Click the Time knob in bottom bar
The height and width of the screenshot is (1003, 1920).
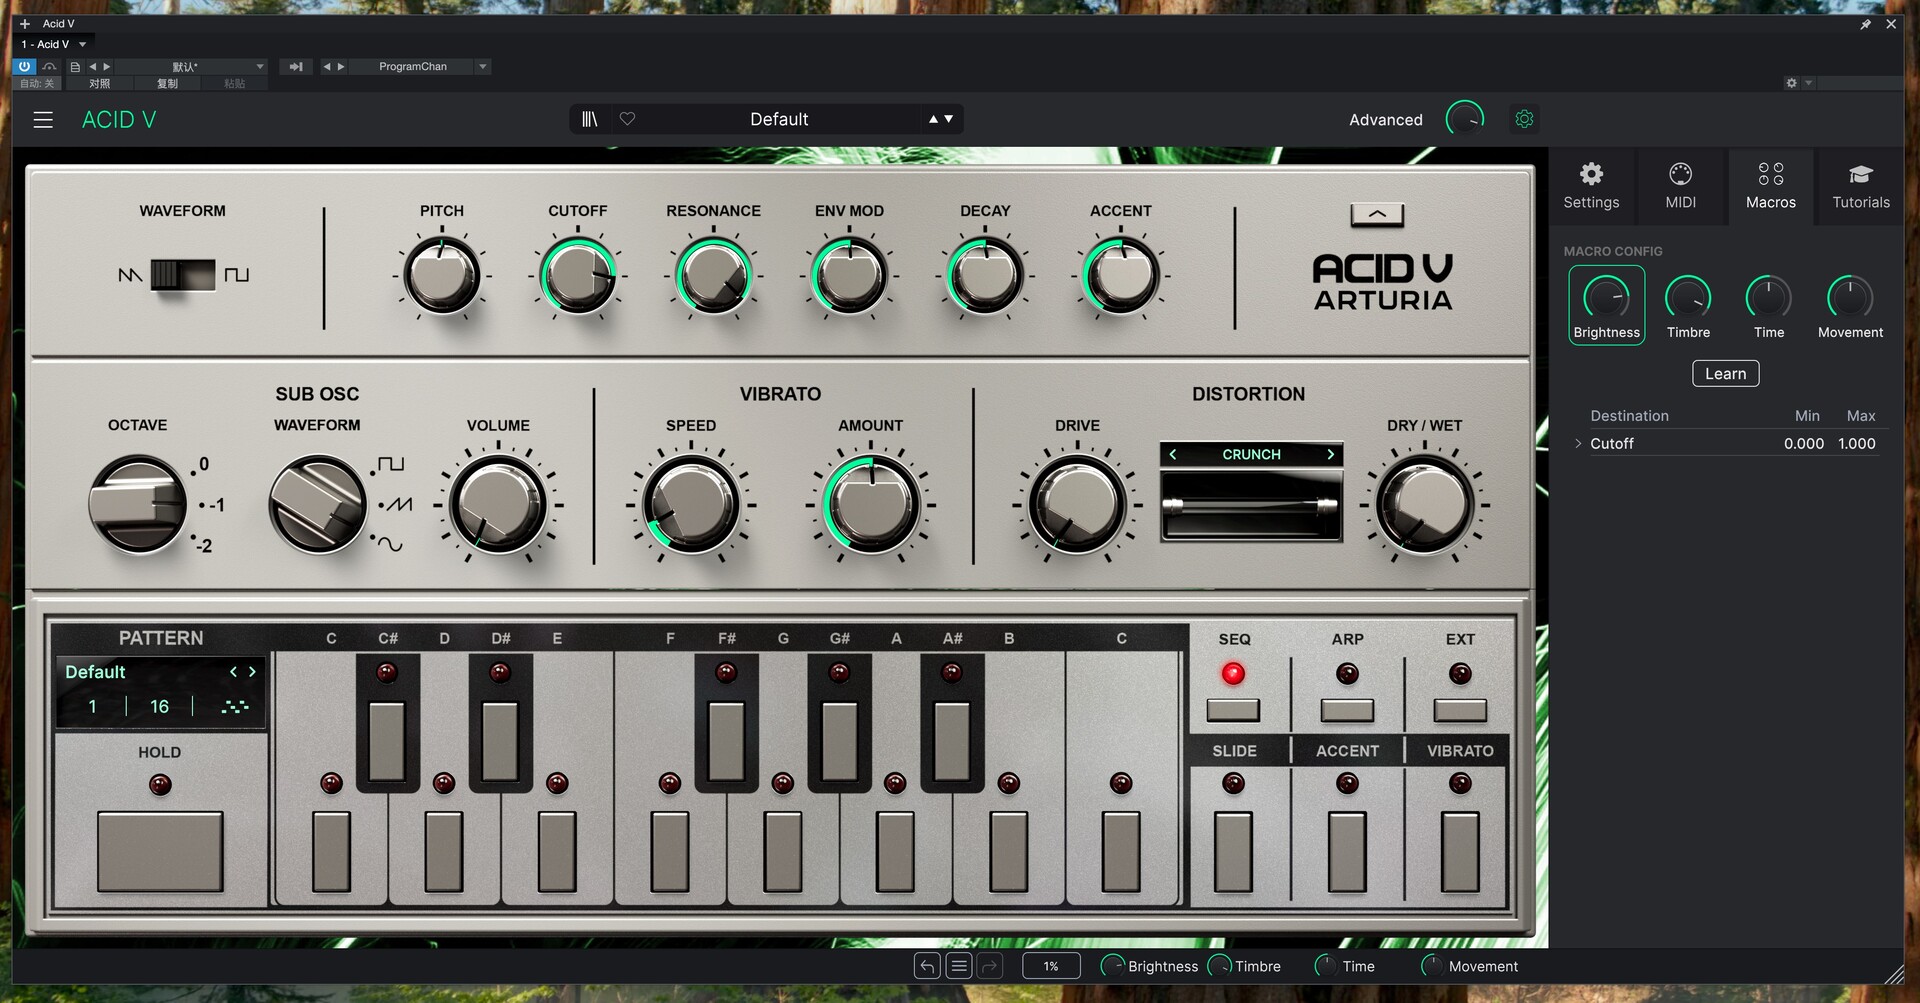tap(1325, 966)
